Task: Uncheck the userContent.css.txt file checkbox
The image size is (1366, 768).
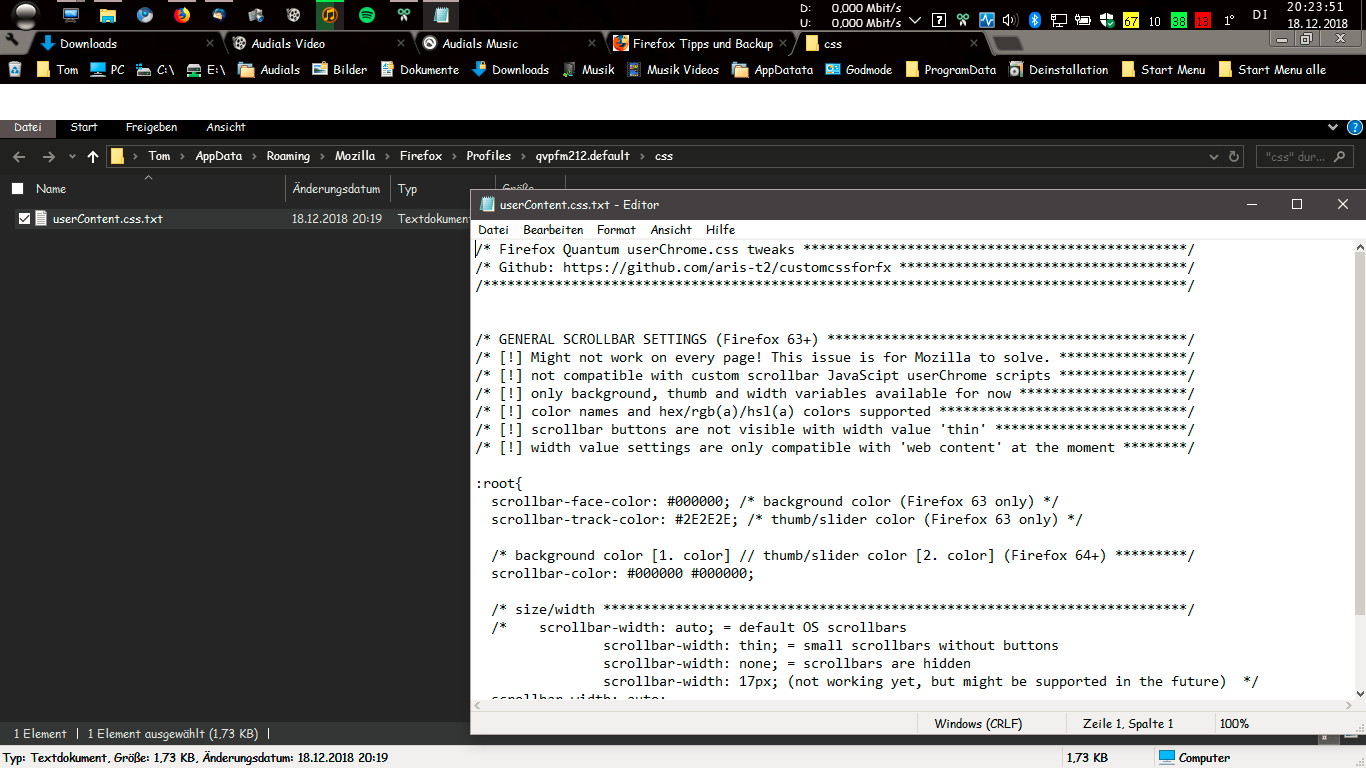Action: click(24, 219)
